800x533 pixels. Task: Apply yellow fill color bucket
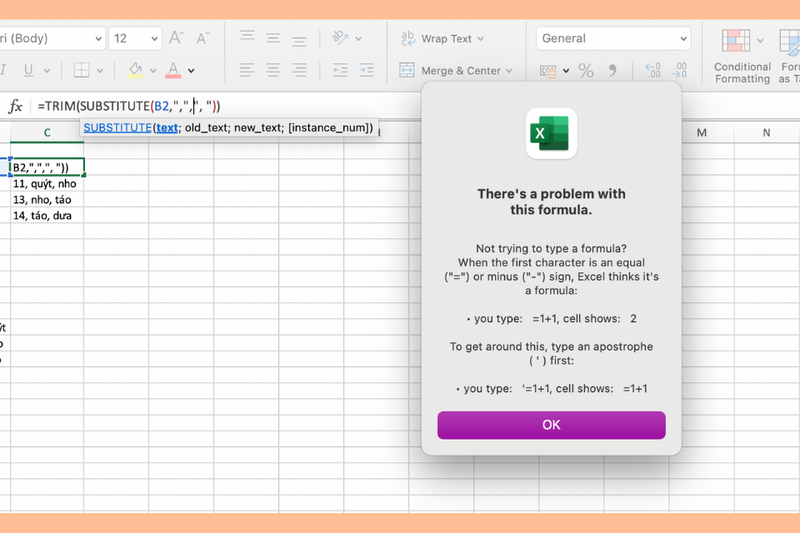(x=135, y=70)
